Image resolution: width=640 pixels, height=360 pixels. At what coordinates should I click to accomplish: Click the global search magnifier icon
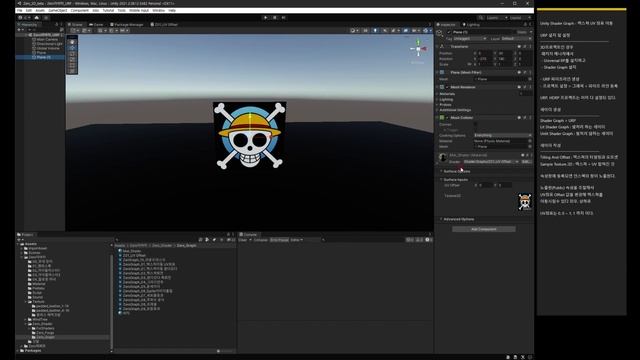coord(481,18)
